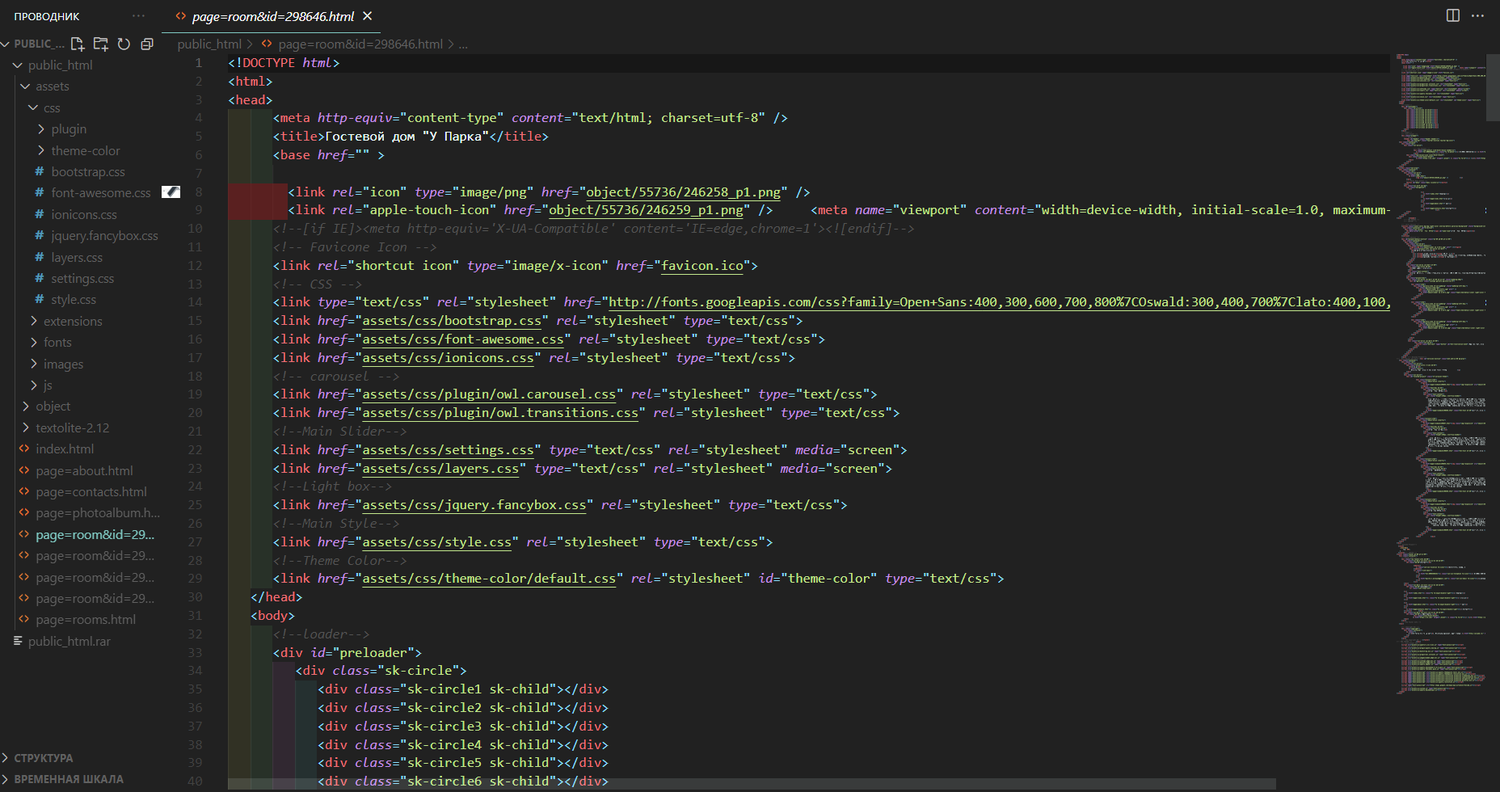1500x792 pixels.
Task: Collapse all folders in Explorer
Action: (x=147, y=44)
